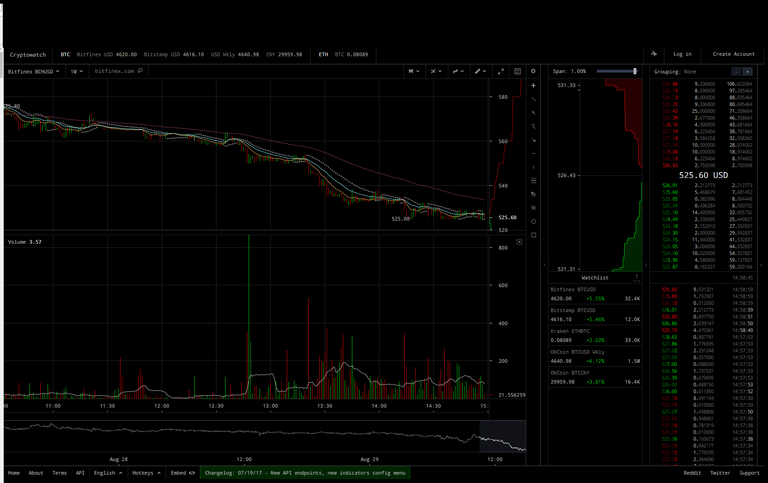Open the 1m interval dropdown

click(x=76, y=72)
